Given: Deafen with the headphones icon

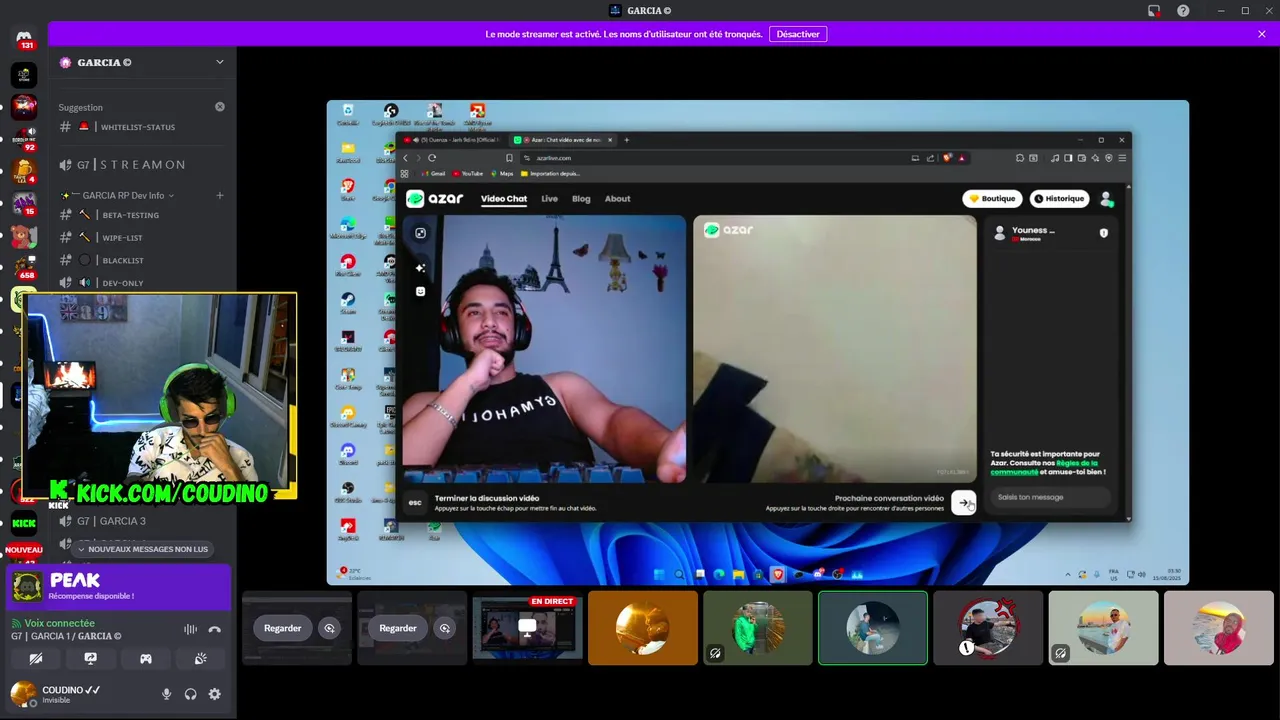Looking at the screenshot, I should (190, 694).
